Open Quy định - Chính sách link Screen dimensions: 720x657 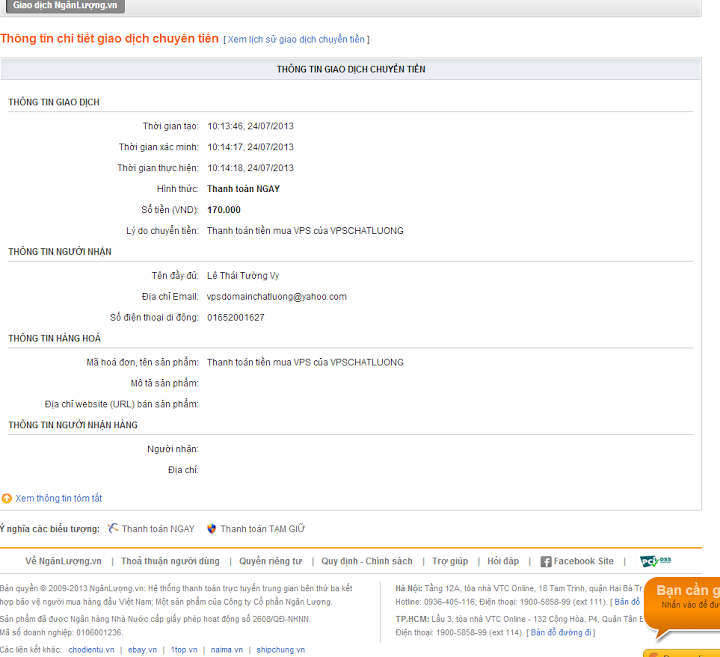tap(366, 561)
